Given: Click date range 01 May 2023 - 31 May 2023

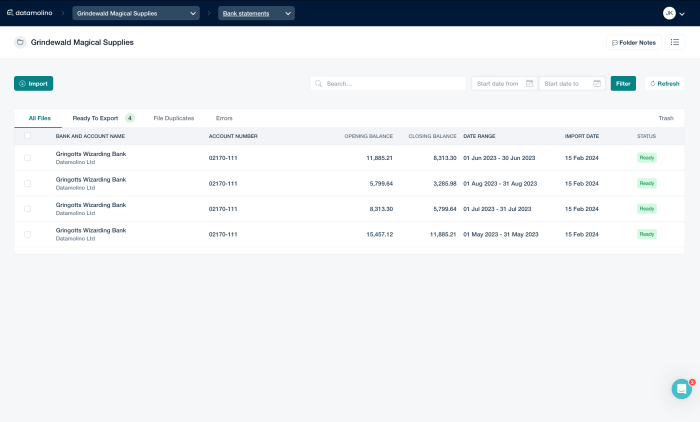Looking at the screenshot, I should coord(501,234).
